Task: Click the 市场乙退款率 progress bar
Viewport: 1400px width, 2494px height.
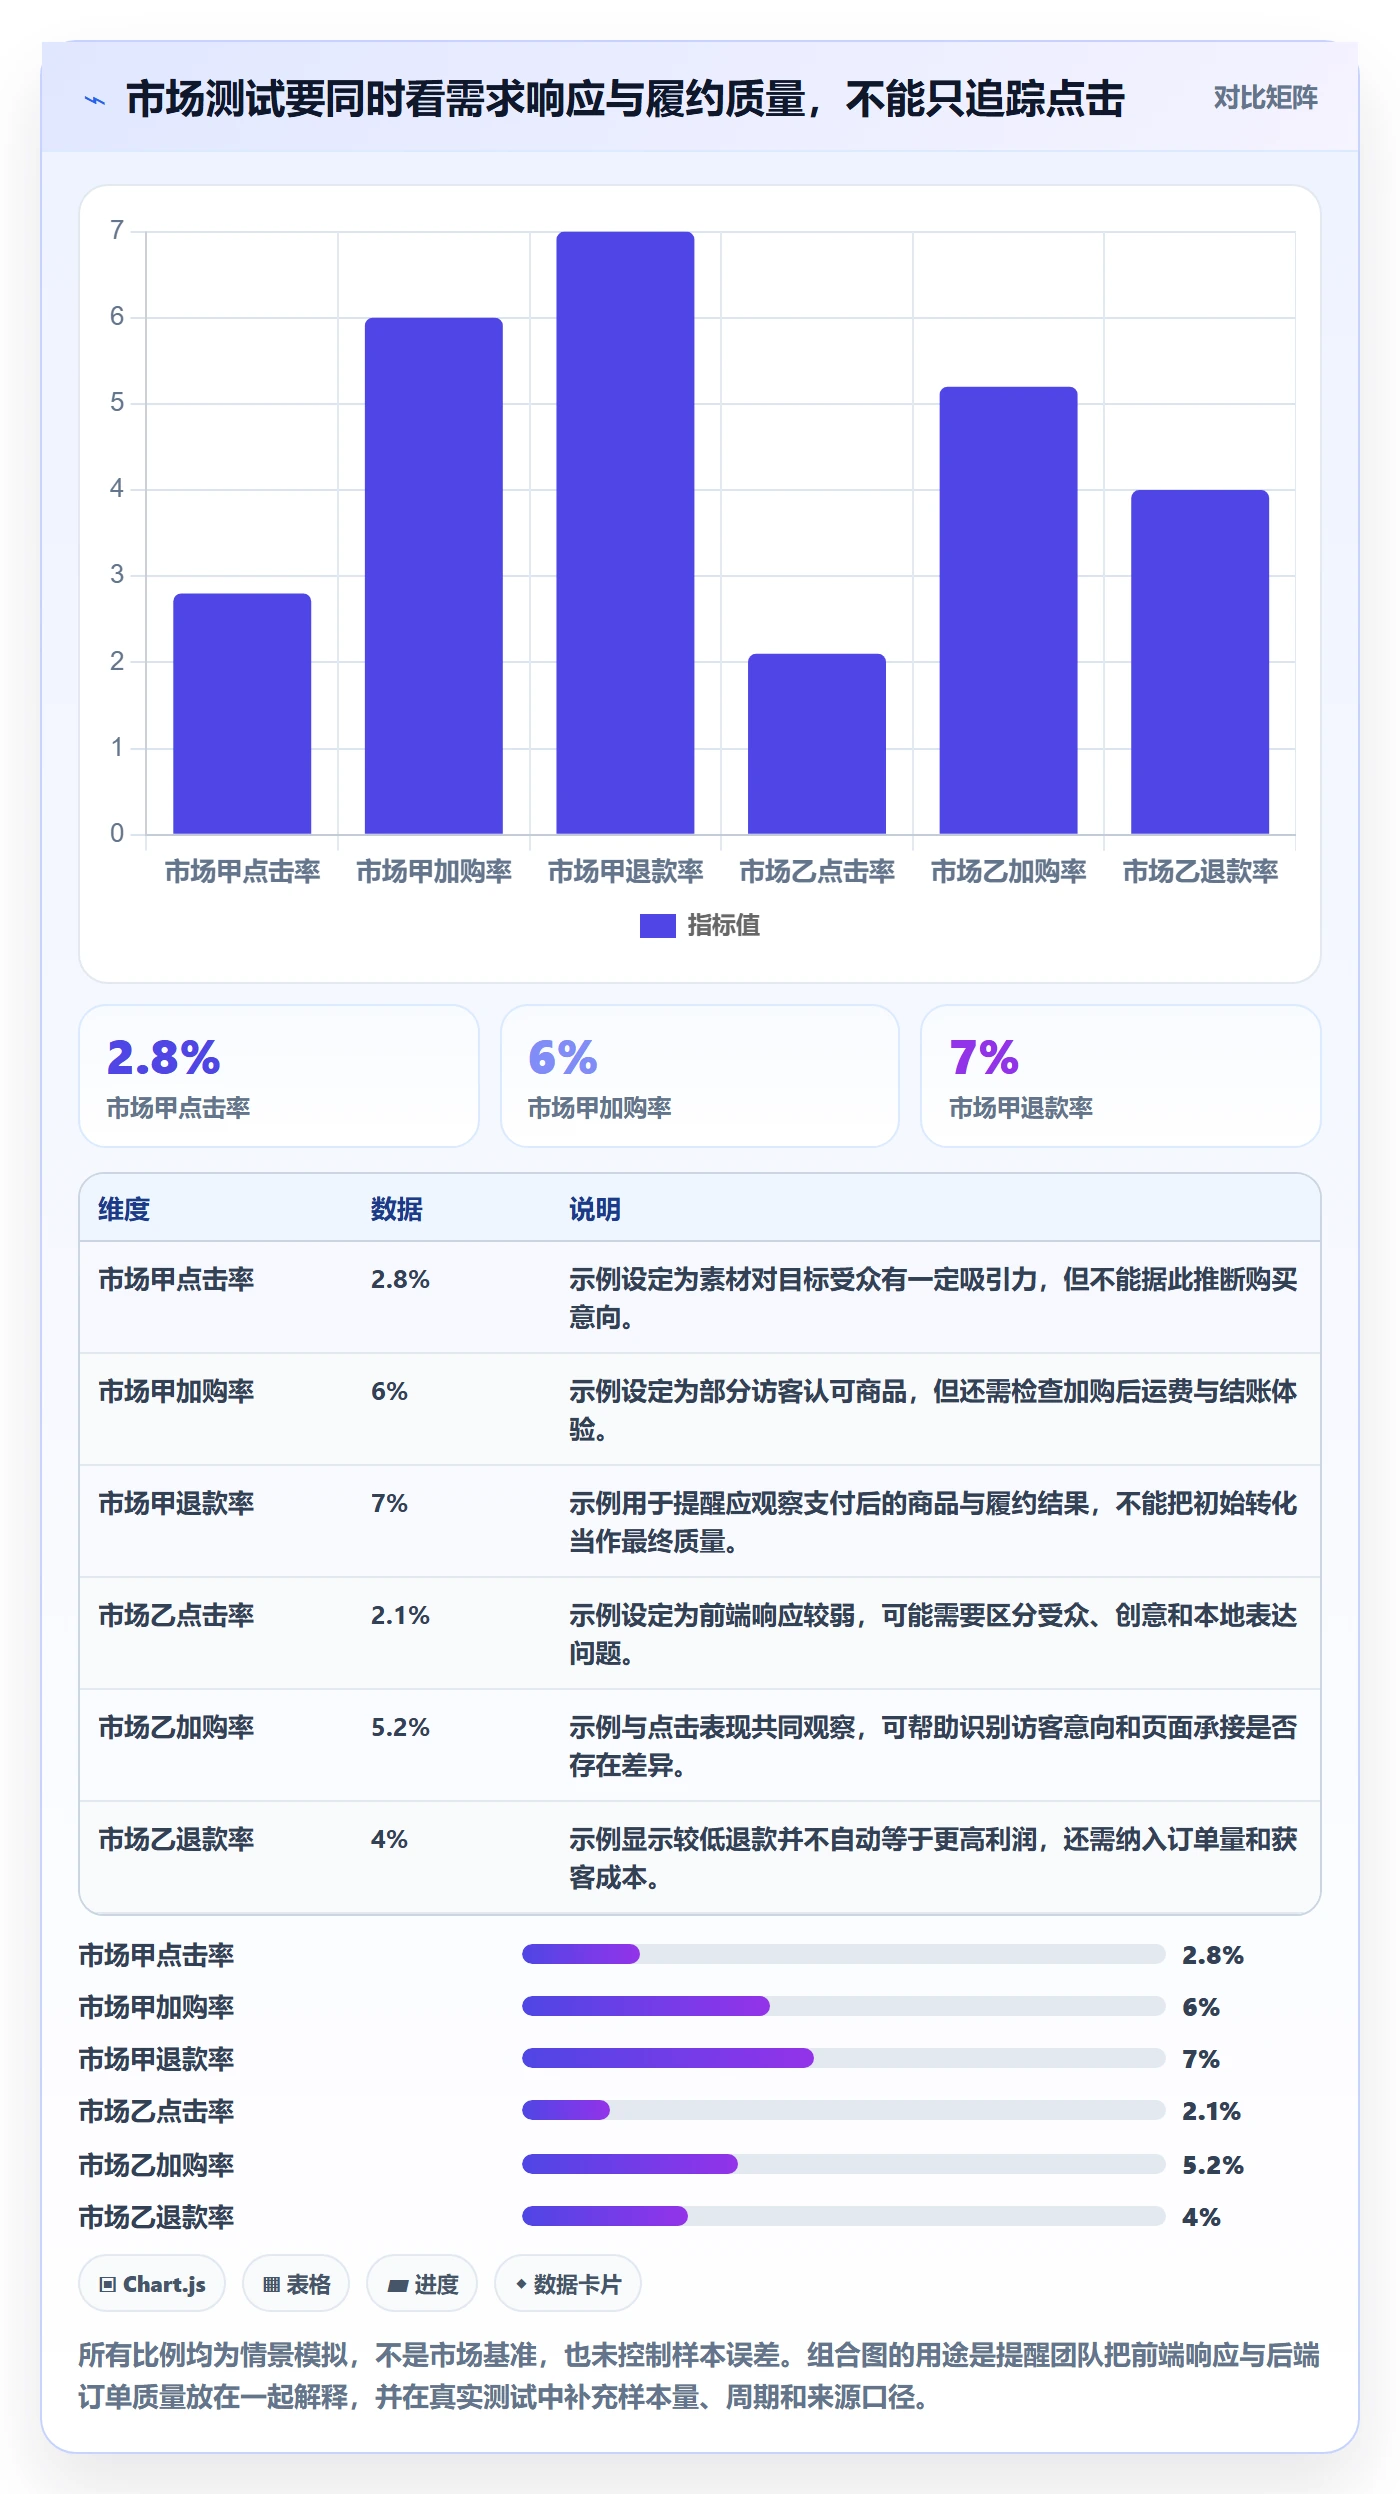Action: click(844, 2216)
